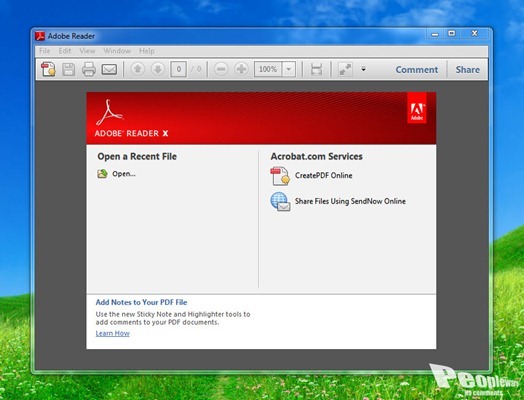Click the zoom in plus icon
The width and height of the screenshot is (524, 400).
(x=241, y=69)
